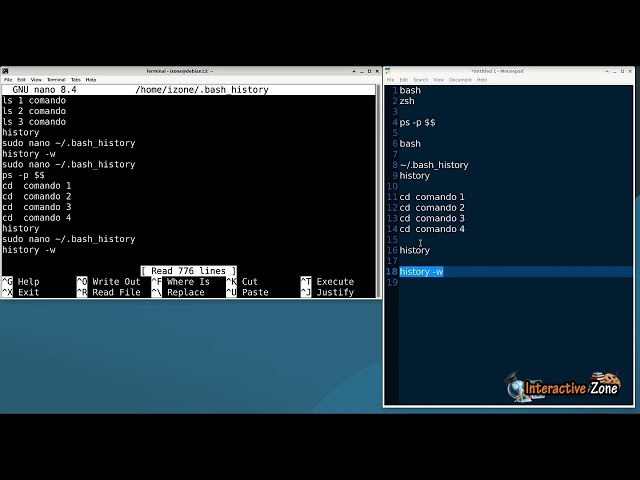Click the '^K Cut' shortcut in nano
This screenshot has height=480, width=640.
pyautogui.click(x=242, y=282)
